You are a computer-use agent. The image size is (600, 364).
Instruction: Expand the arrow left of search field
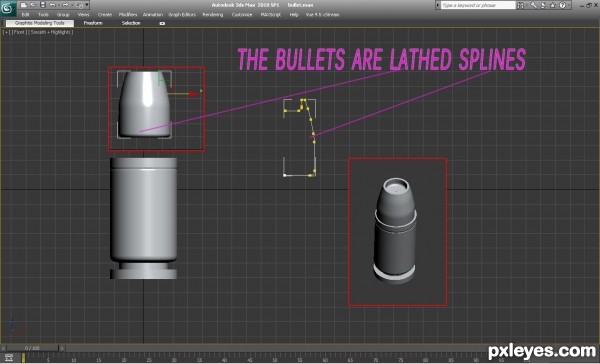click(438, 5)
